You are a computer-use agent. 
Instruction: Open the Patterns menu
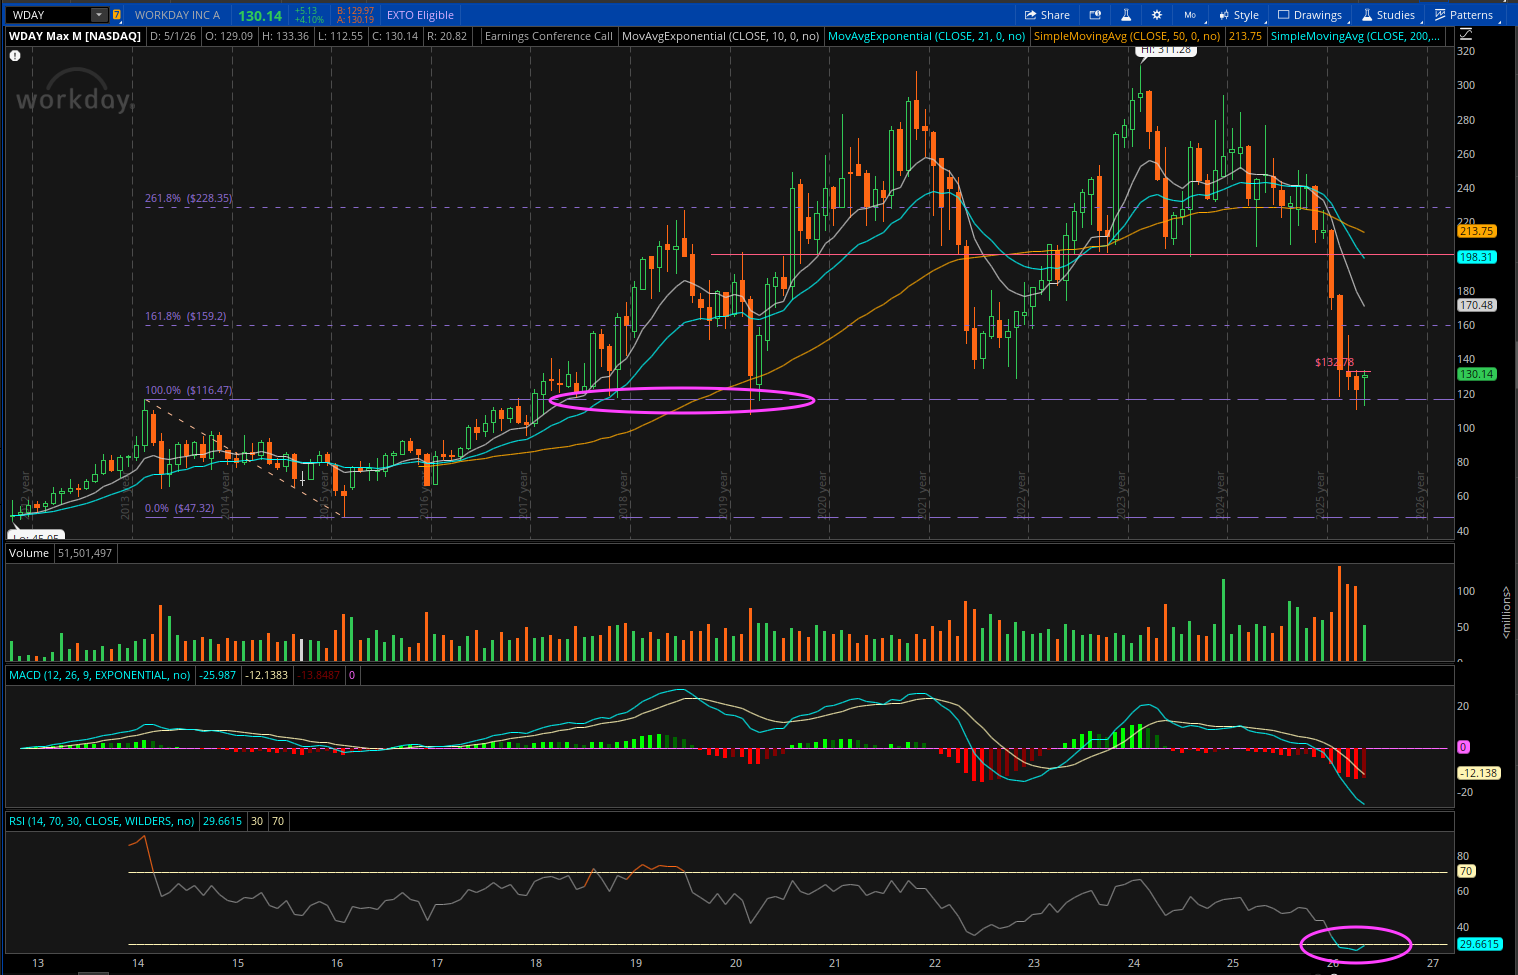(x=1464, y=15)
